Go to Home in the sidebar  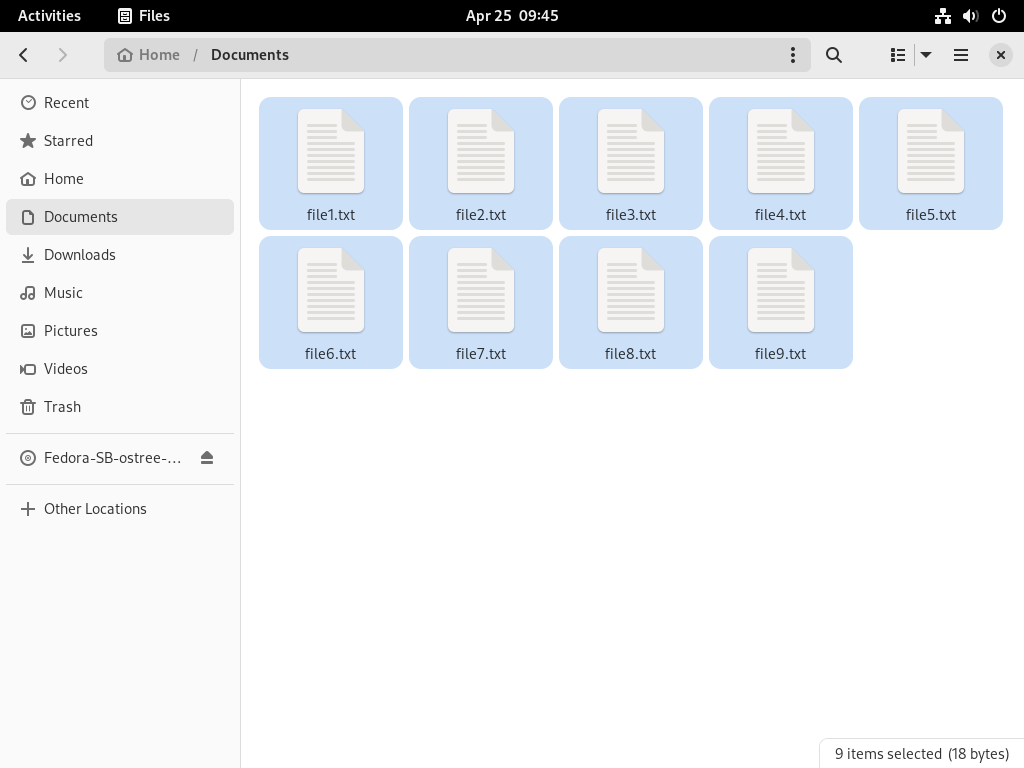pos(120,178)
